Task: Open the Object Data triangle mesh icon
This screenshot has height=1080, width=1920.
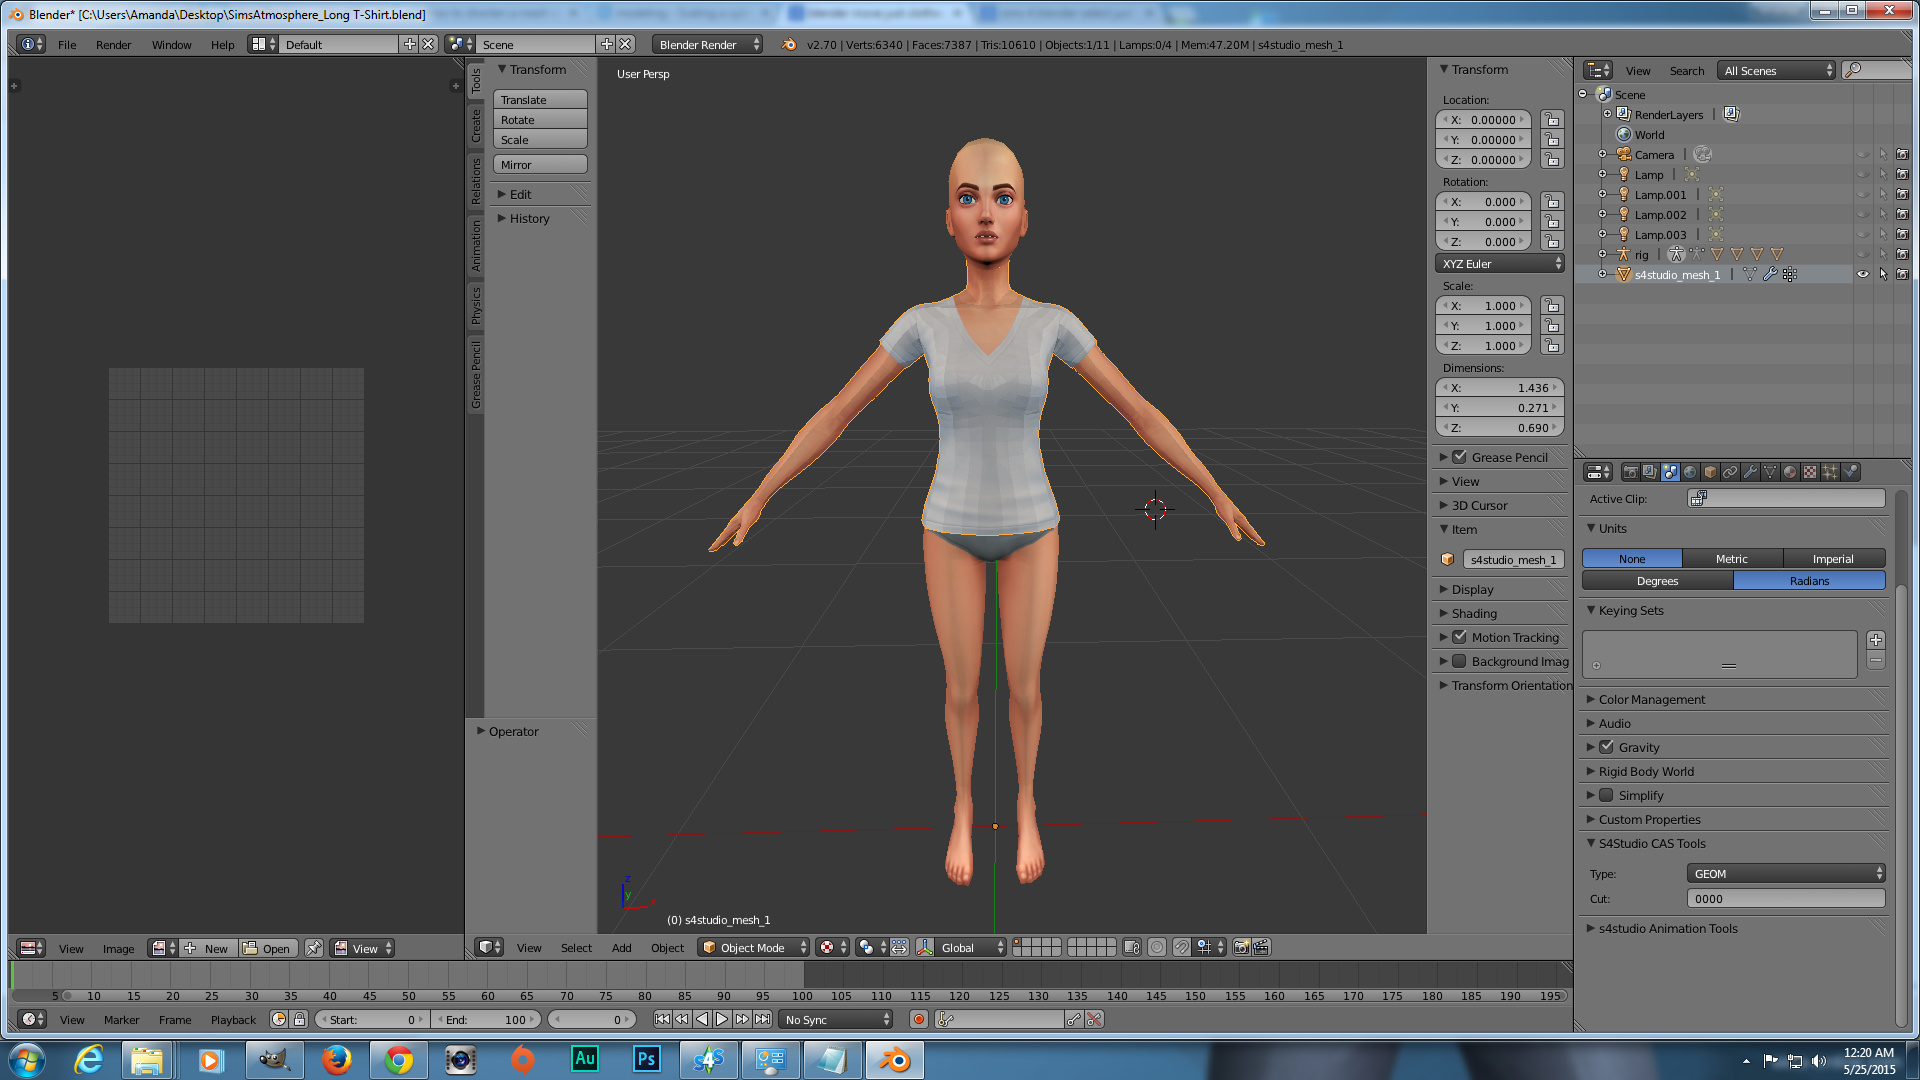Action: pyautogui.click(x=1770, y=472)
